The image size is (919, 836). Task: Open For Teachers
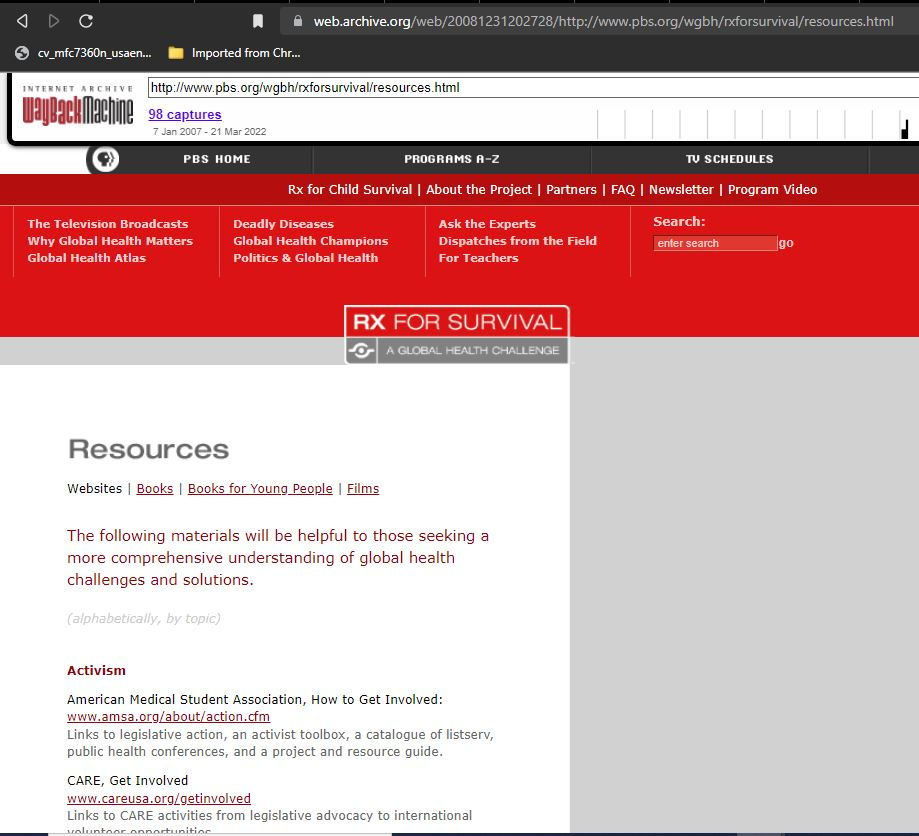478,258
